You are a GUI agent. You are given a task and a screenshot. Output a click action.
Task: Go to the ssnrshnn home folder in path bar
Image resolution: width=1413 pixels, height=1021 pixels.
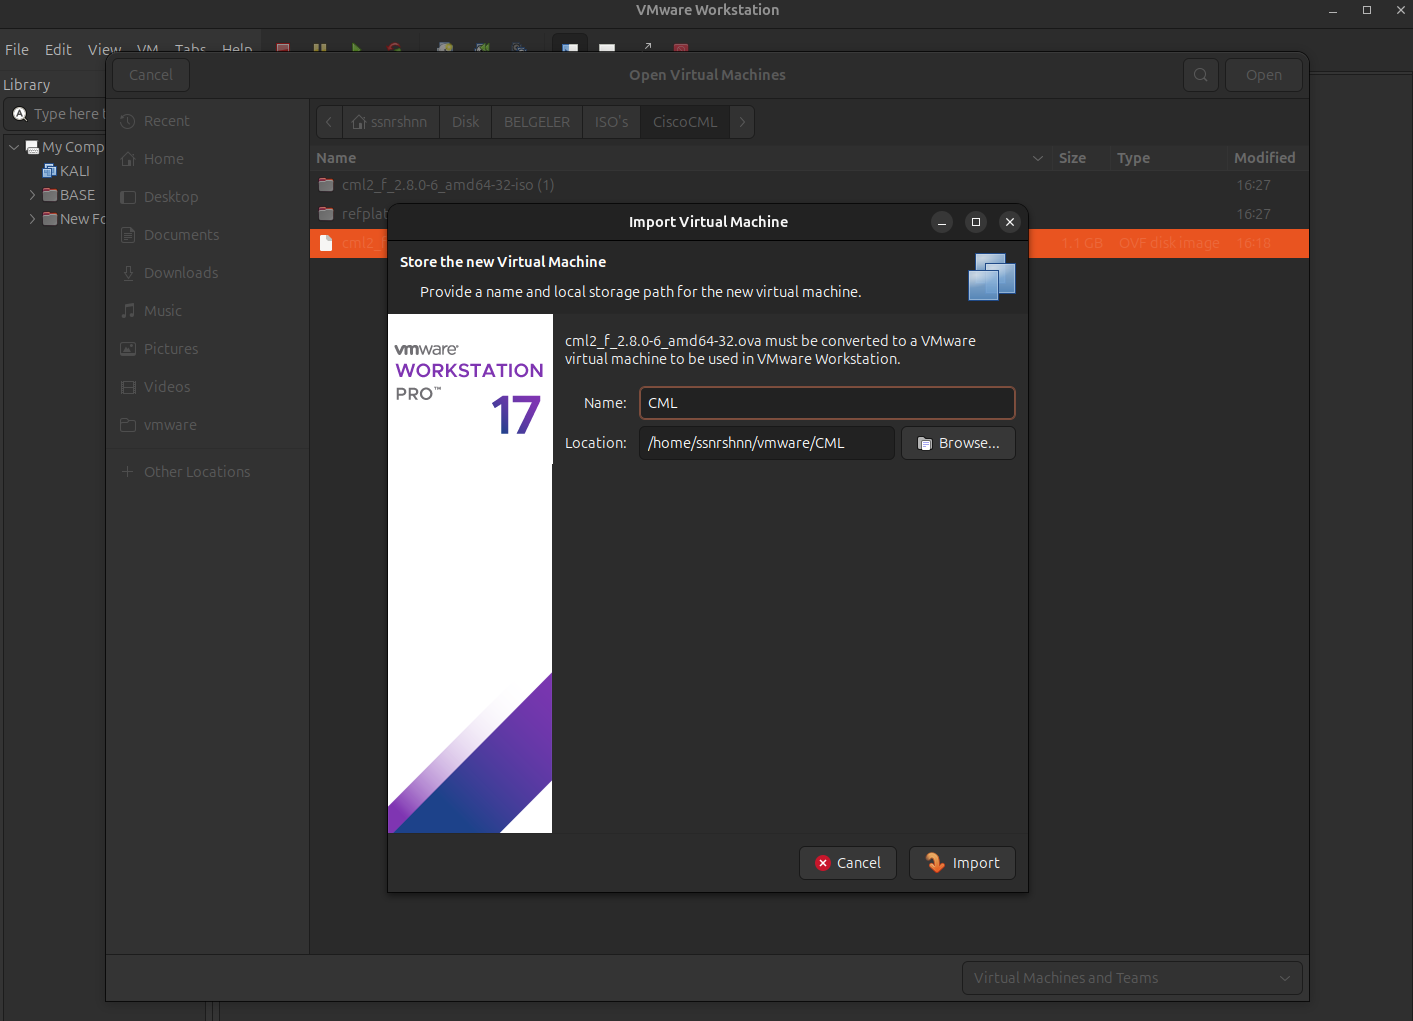[390, 122]
